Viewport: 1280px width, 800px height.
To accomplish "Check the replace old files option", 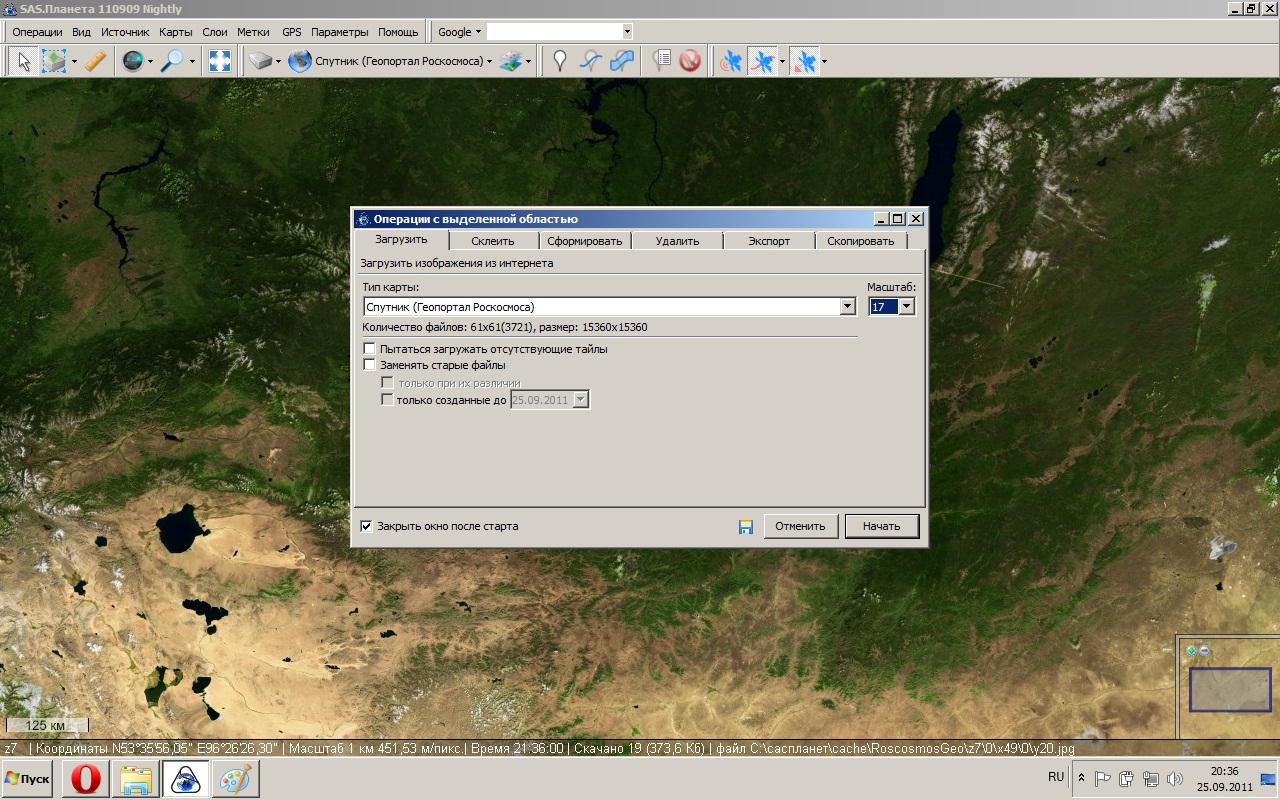I will [370, 365].
